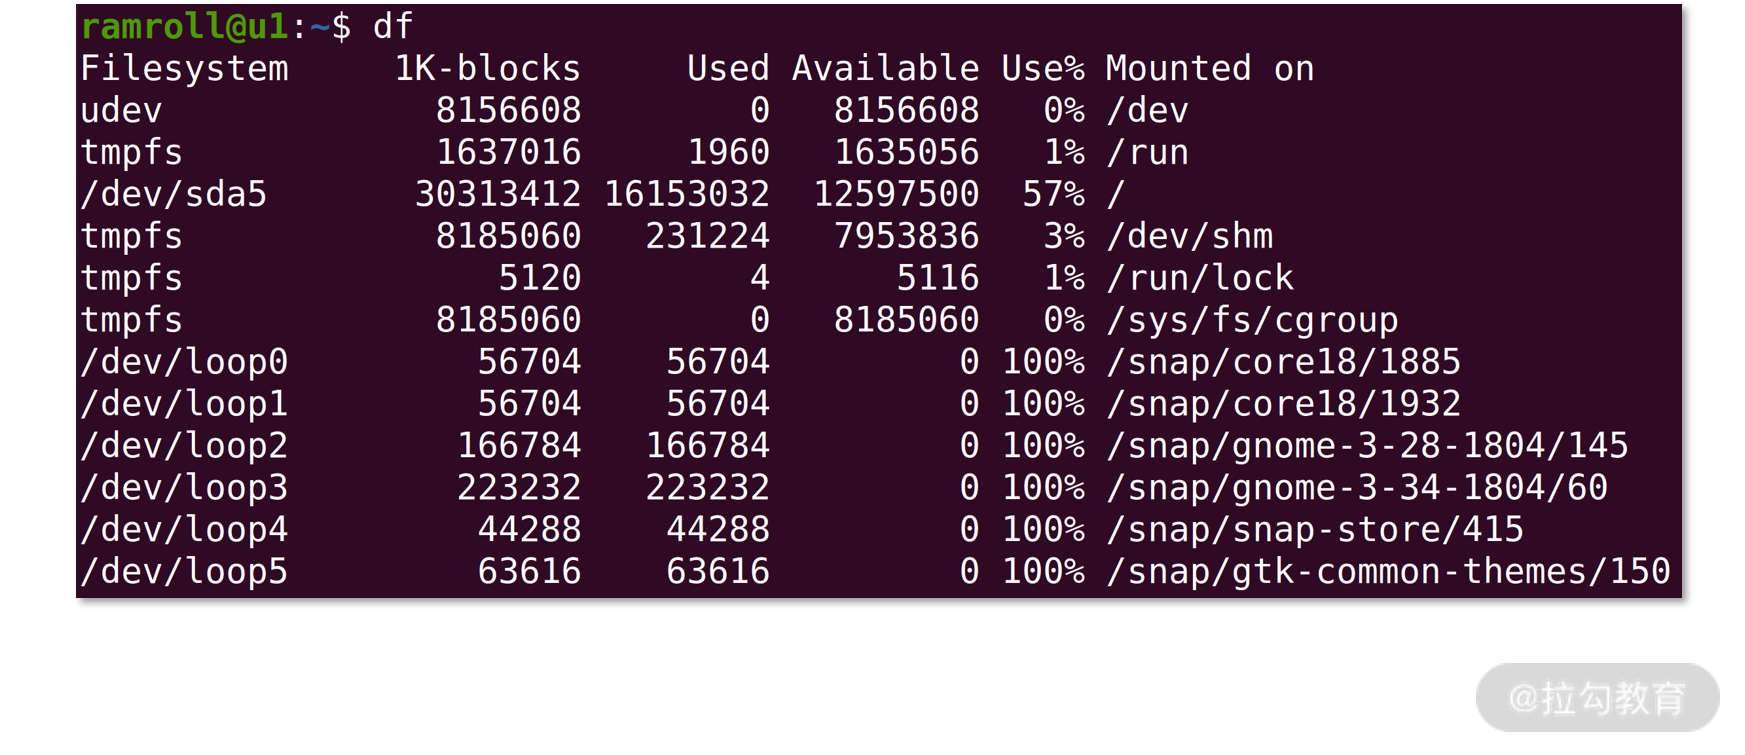1745x755 pixels.
Task: Click the Use% column header
Action: coord(1043,68)
